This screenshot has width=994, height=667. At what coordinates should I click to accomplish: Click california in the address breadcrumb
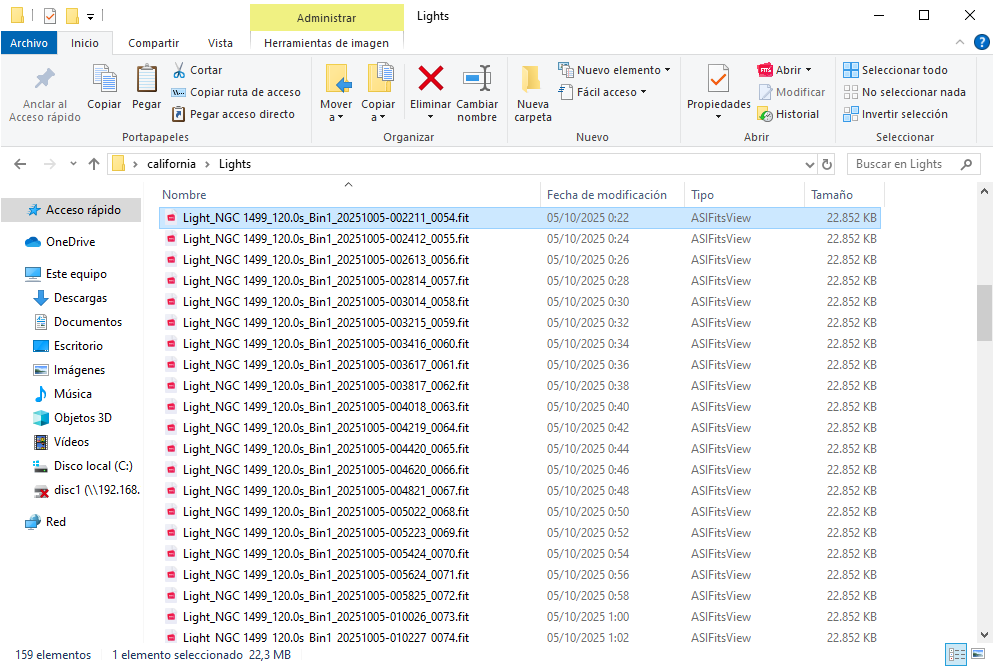pos(171,164)
